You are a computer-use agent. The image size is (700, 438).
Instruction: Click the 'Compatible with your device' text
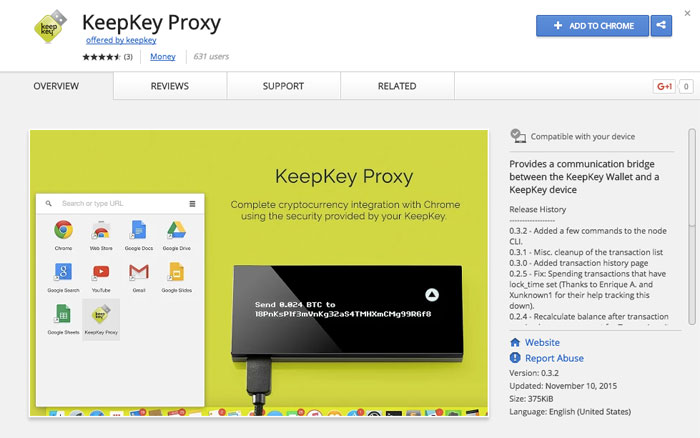pos(583,137)
